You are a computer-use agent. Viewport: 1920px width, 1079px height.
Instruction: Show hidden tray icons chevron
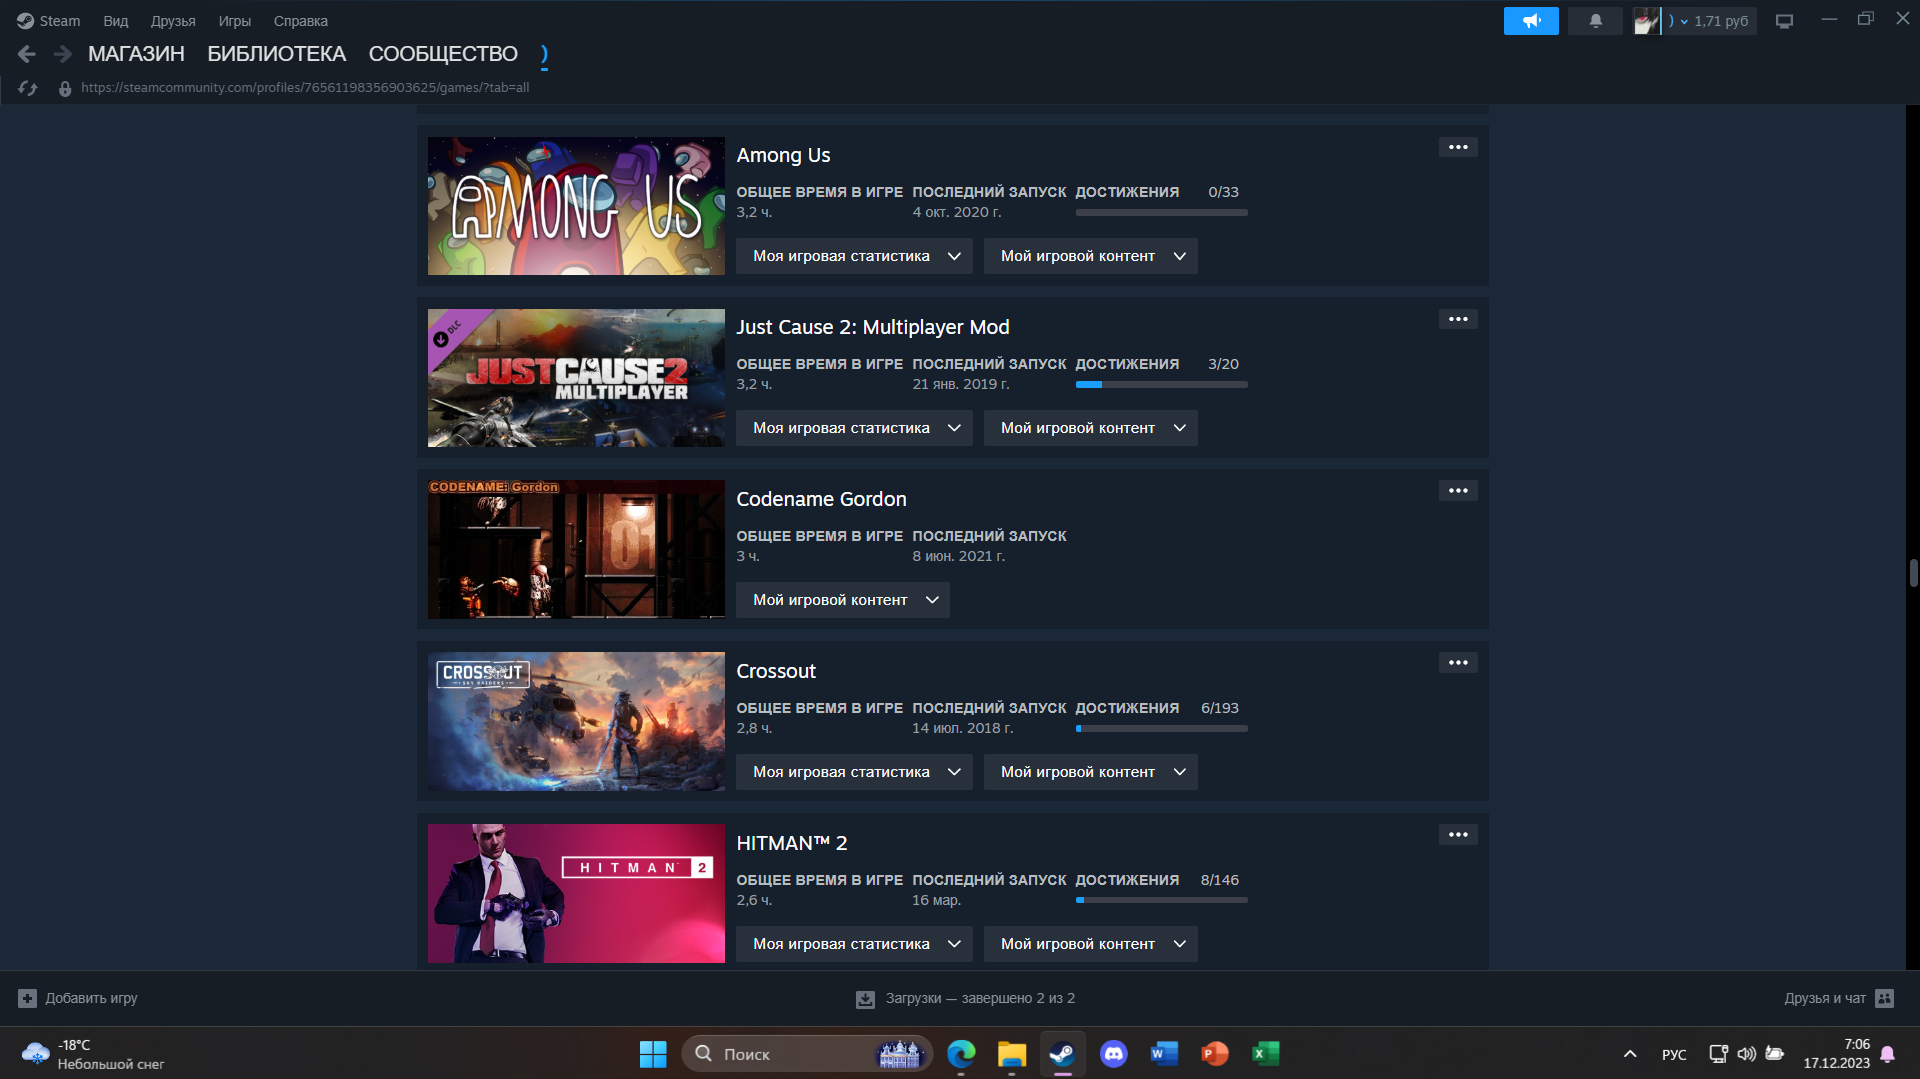[1630, 1054]
